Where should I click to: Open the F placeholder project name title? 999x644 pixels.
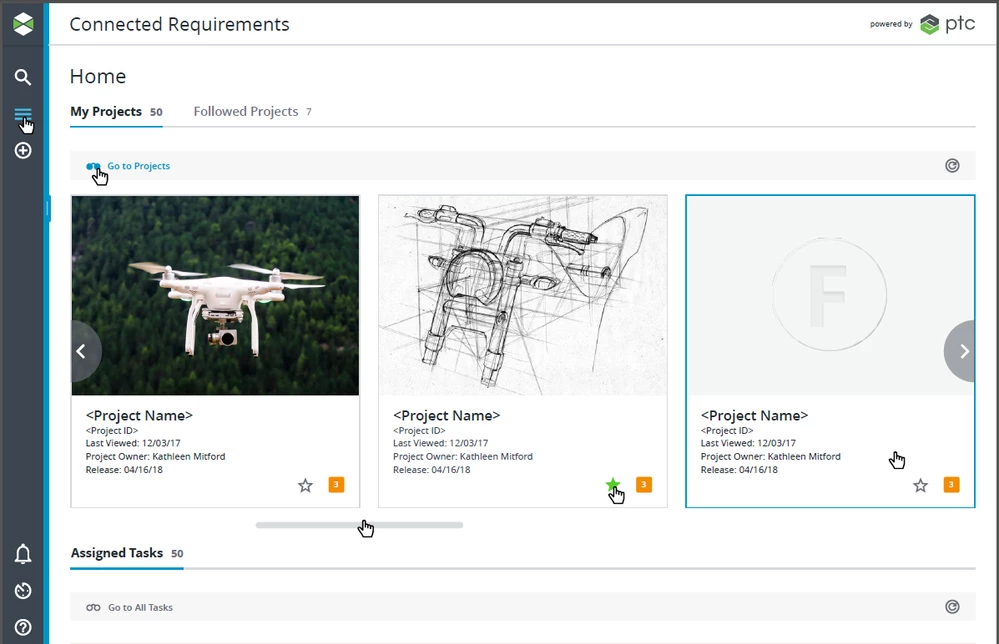[754, 415]
